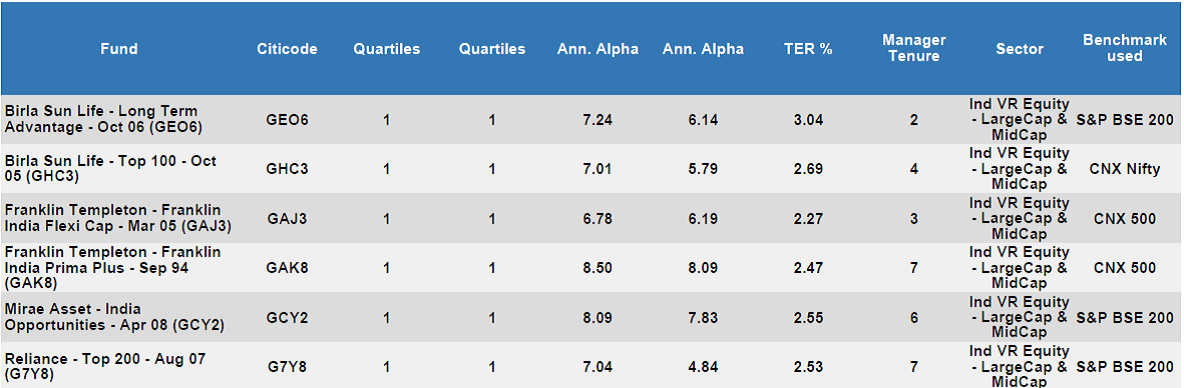This screenshot has width=1184, height=388.
Task: Open Reliance Top 200 fund
Action: 105,366
